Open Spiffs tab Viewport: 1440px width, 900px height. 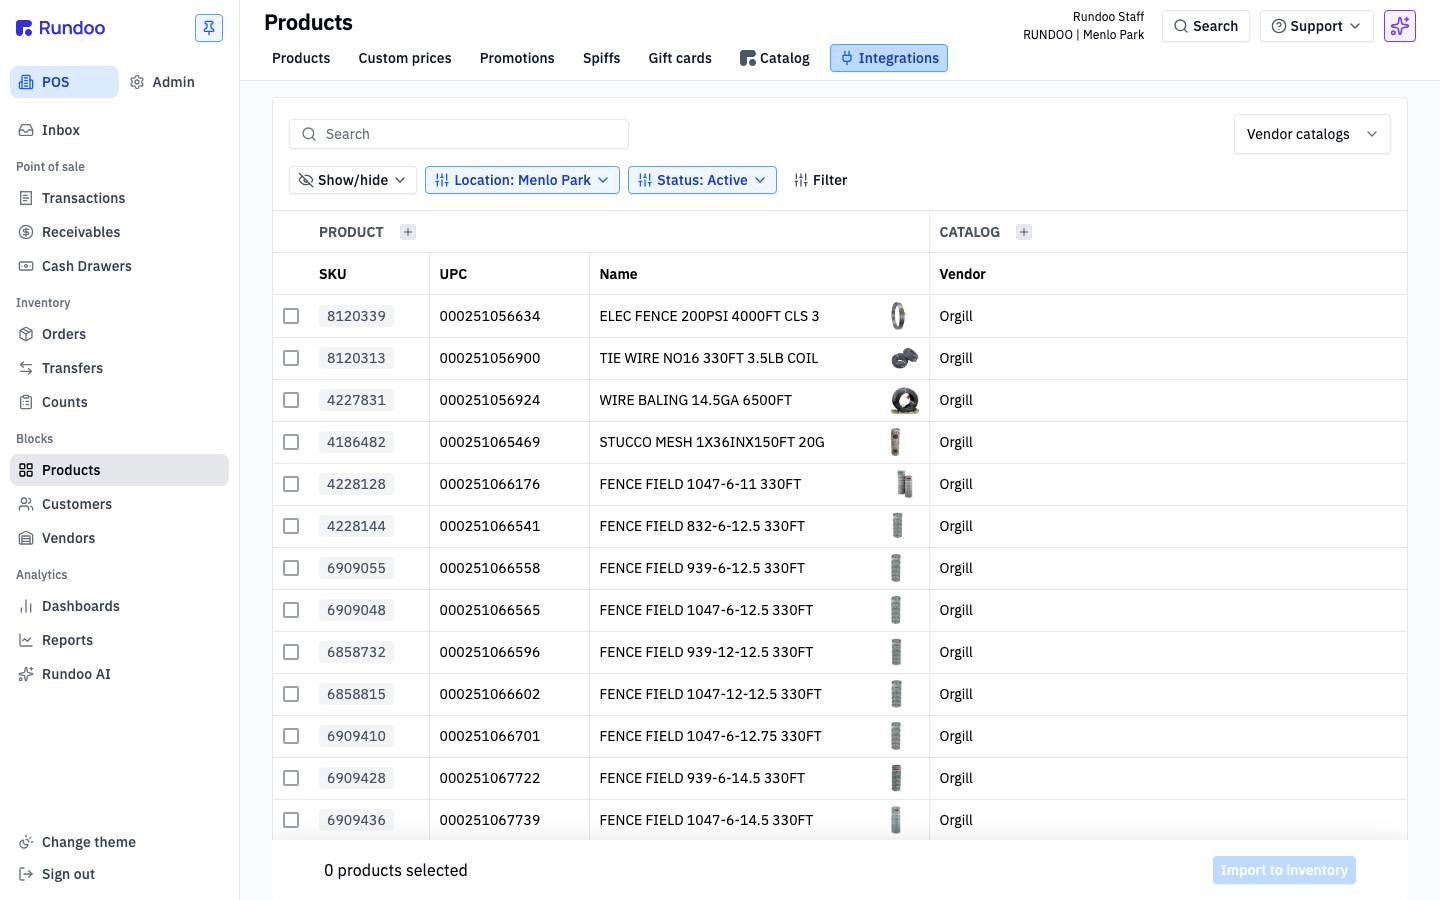[601, 58]
